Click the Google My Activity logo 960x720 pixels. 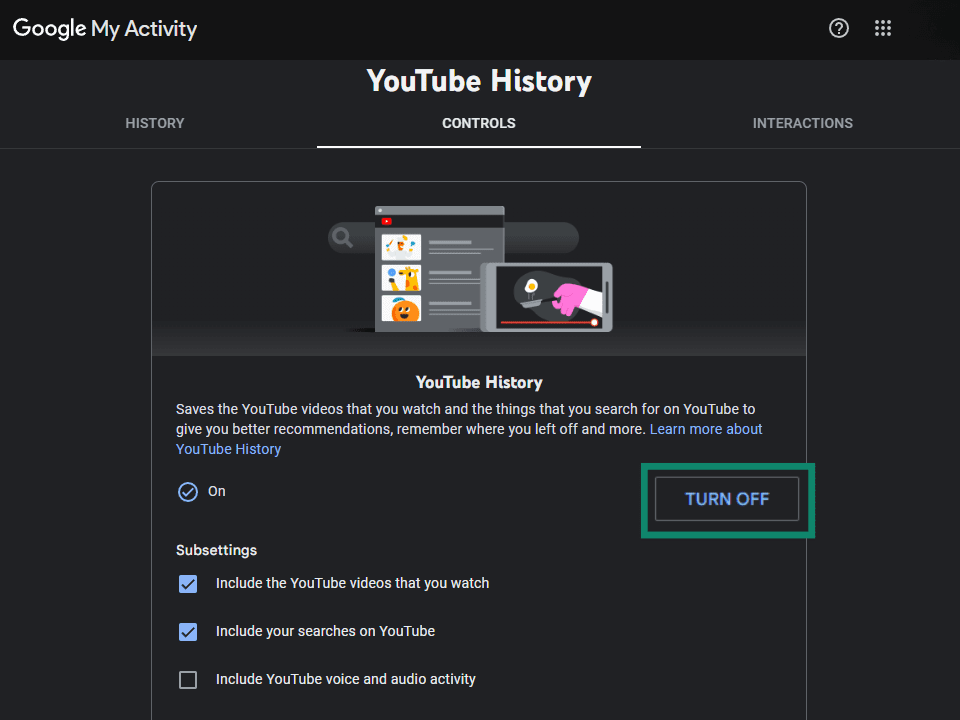coord(105,29)
